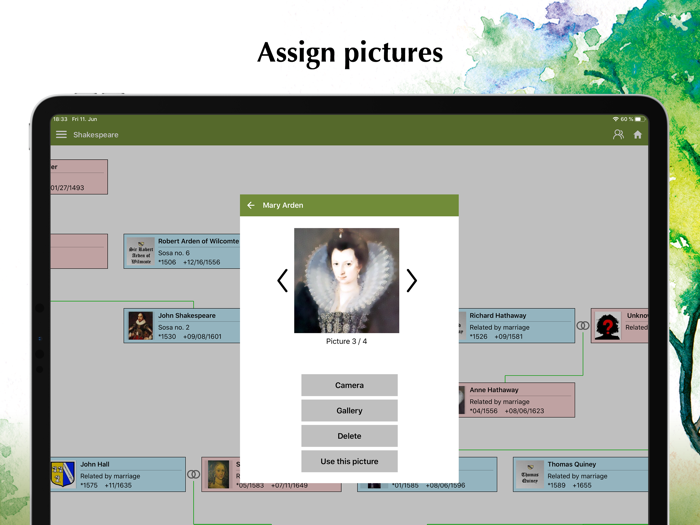This screenshot has width=700, height=525.
Task: Open the persons list icon in header
Action: (x=618, y=134)
